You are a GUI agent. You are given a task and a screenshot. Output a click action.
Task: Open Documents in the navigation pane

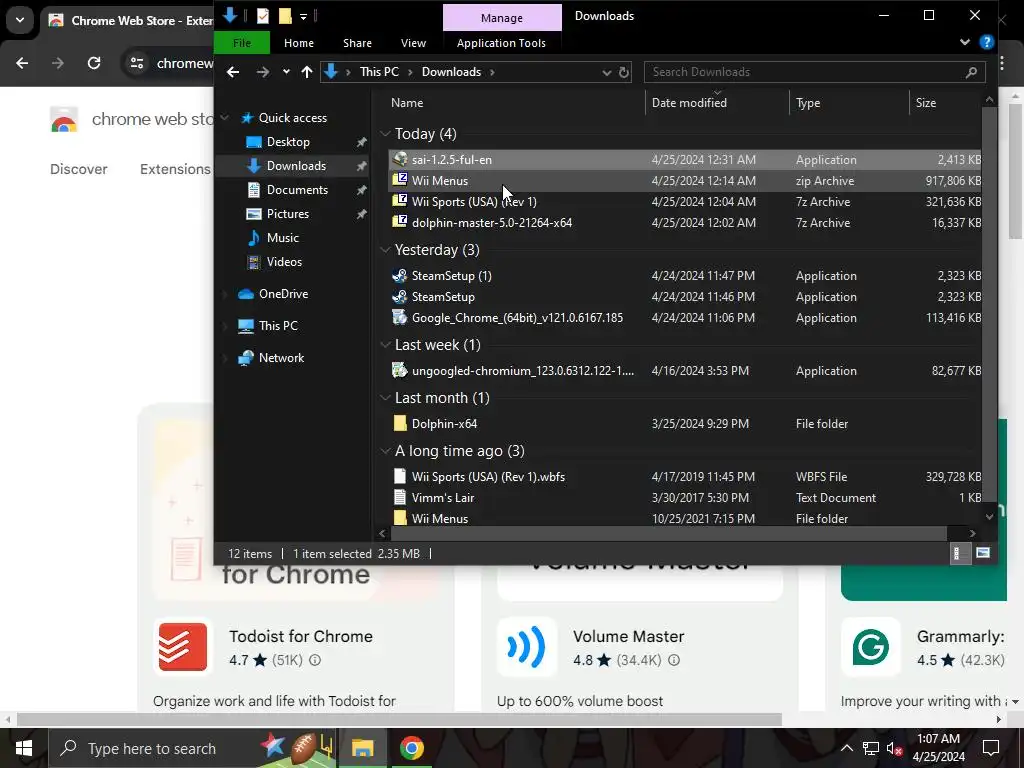[297, 189]
